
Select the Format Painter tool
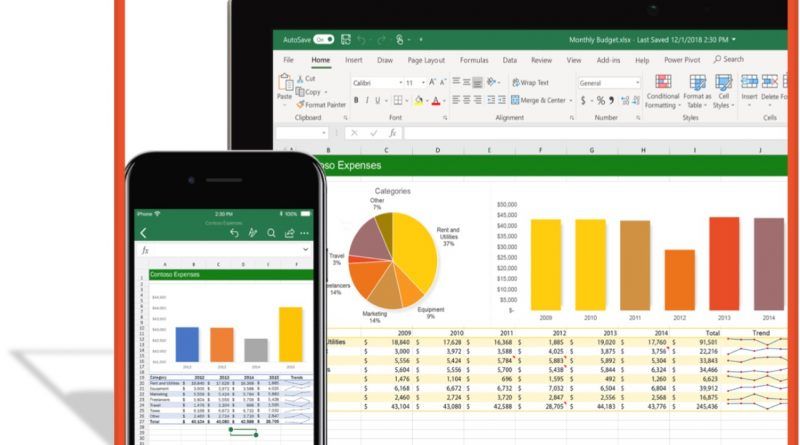pos(321,105)
